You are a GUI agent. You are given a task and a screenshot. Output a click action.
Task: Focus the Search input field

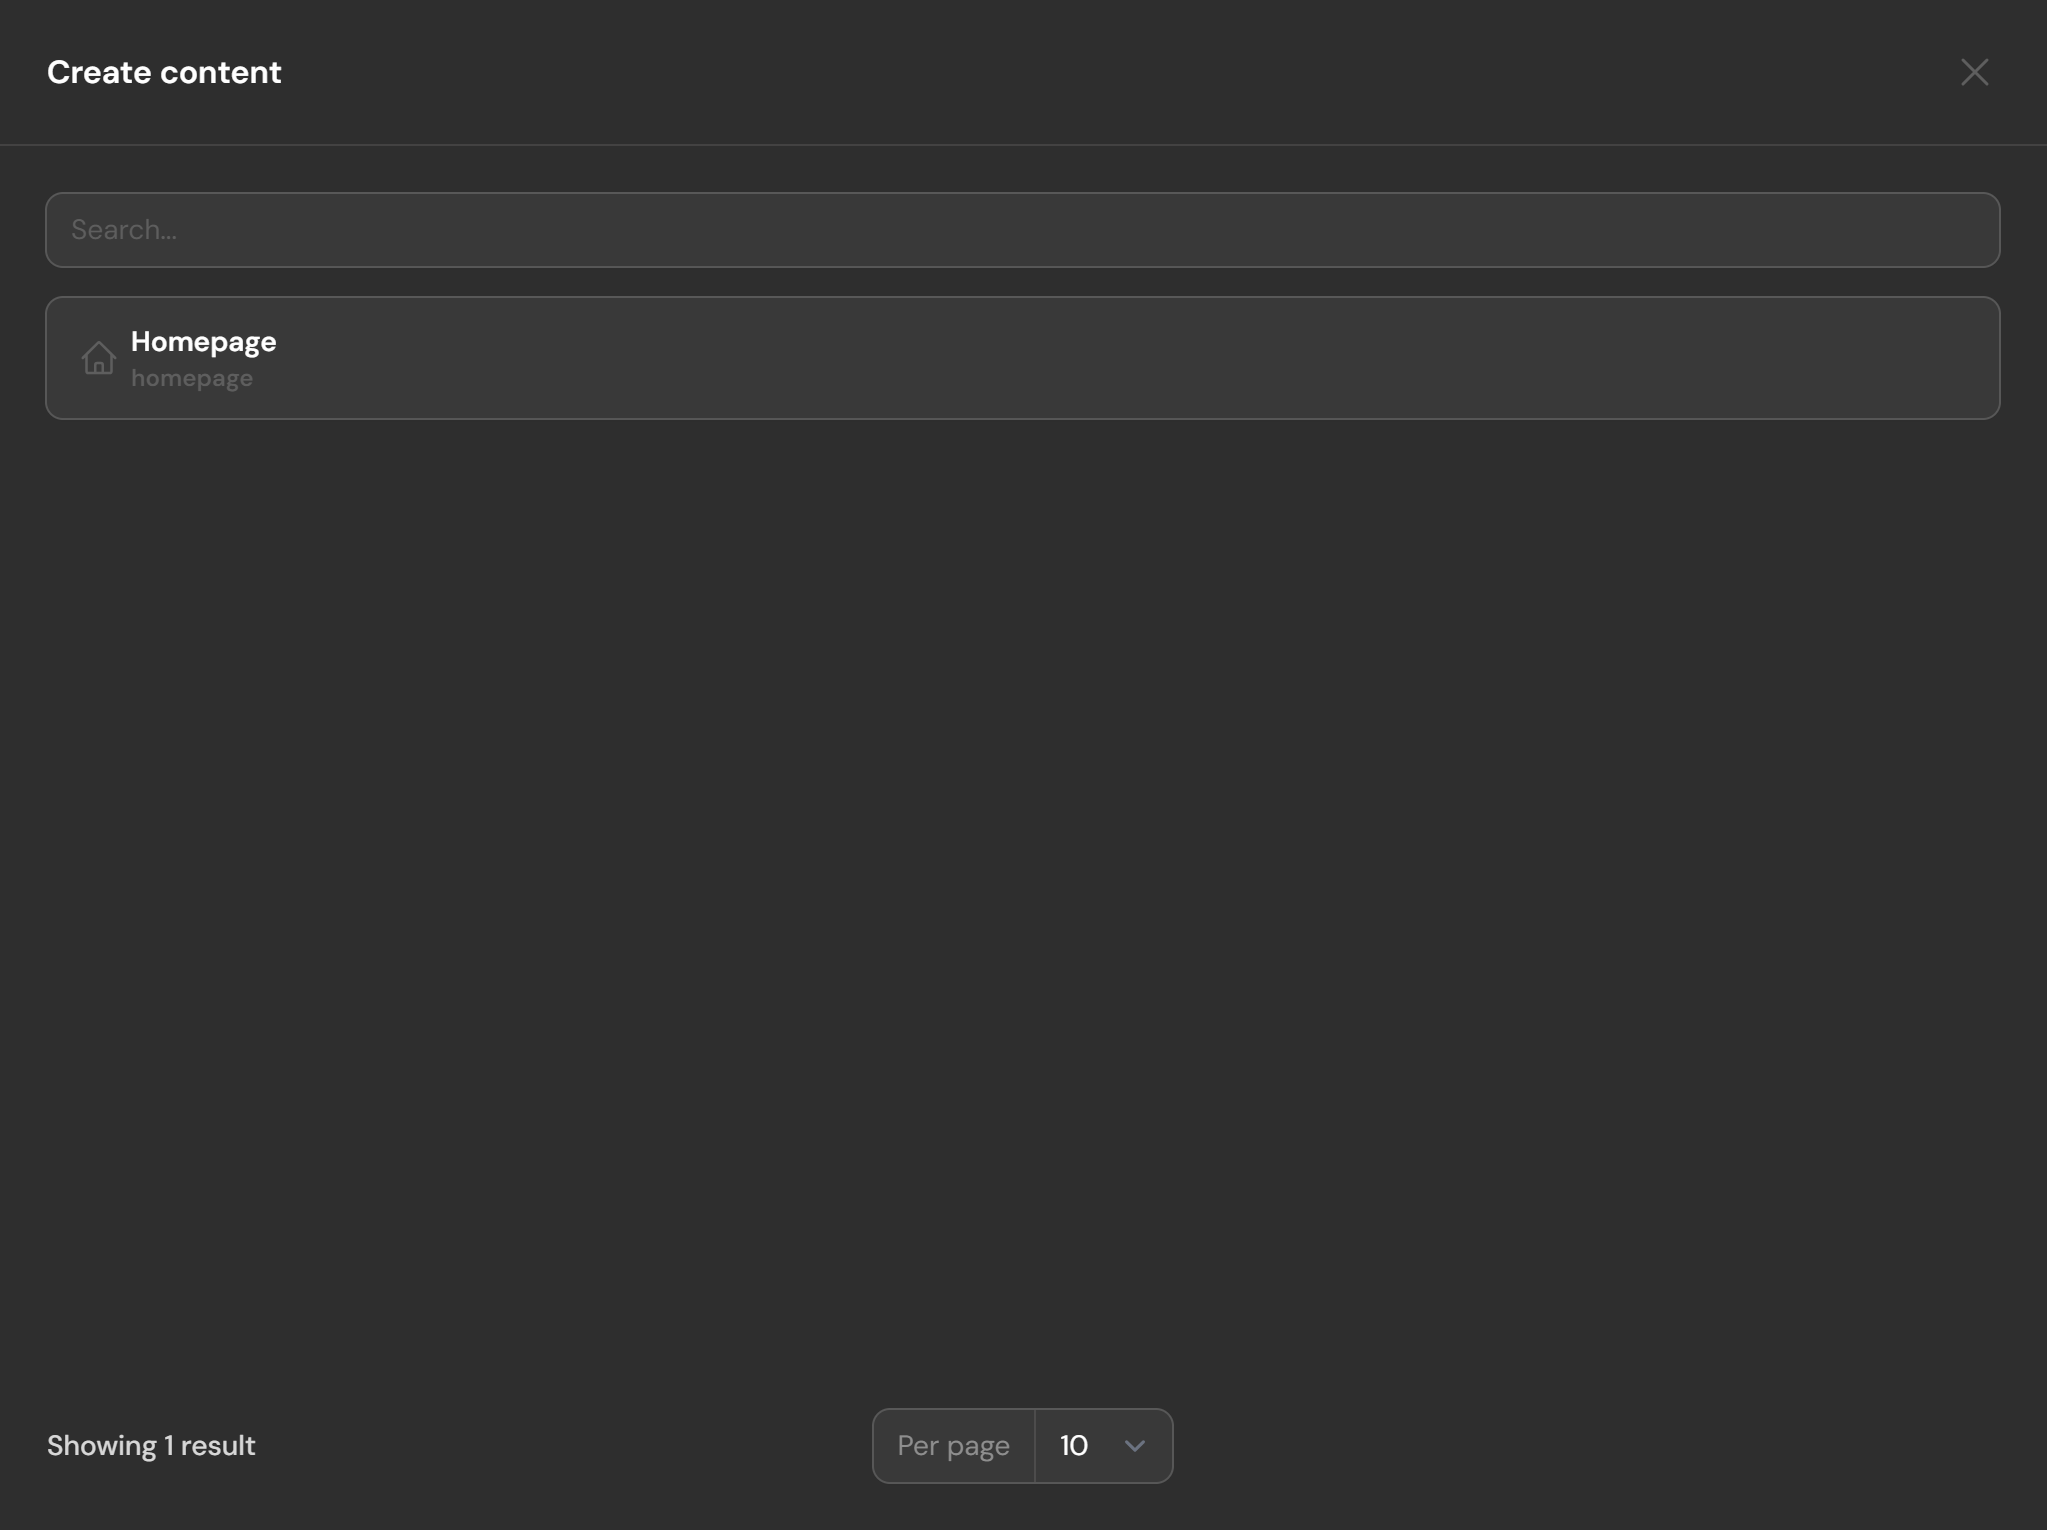1022,230
